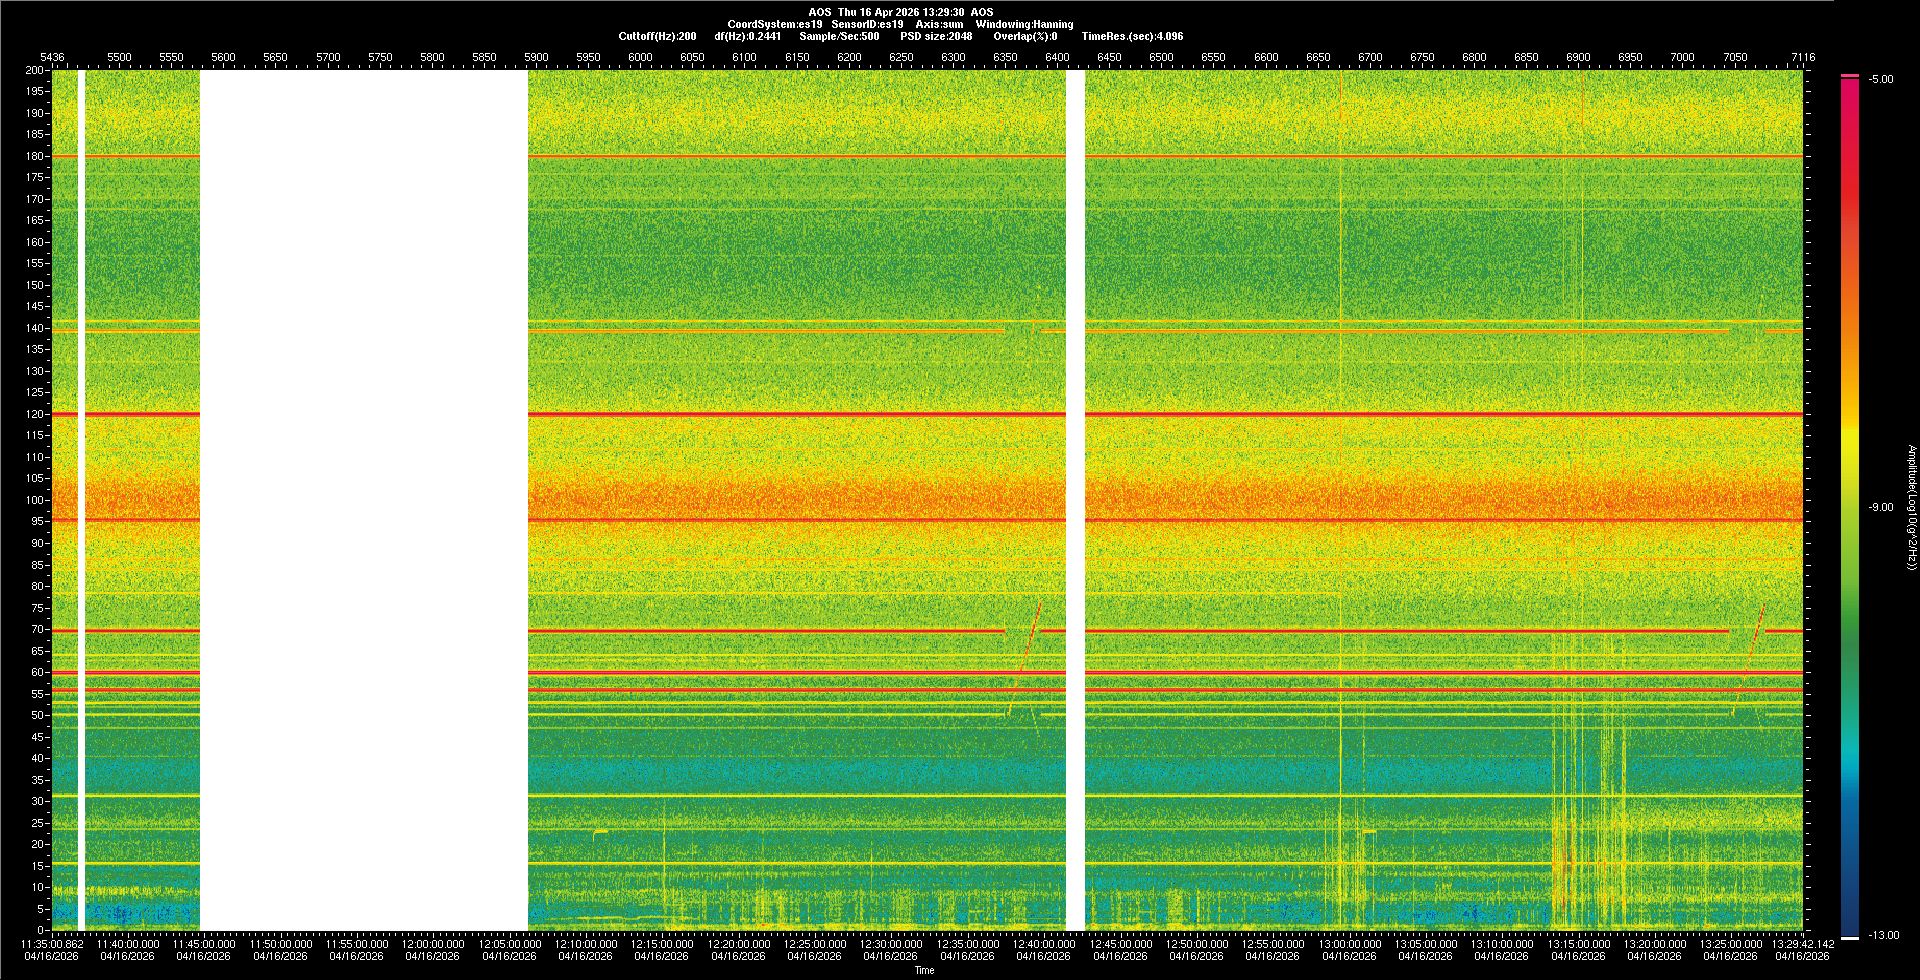1920x980 pixels.
Task: Click the TimeRes.(sec):4.096 header text
Action: tap(1132, 36)
